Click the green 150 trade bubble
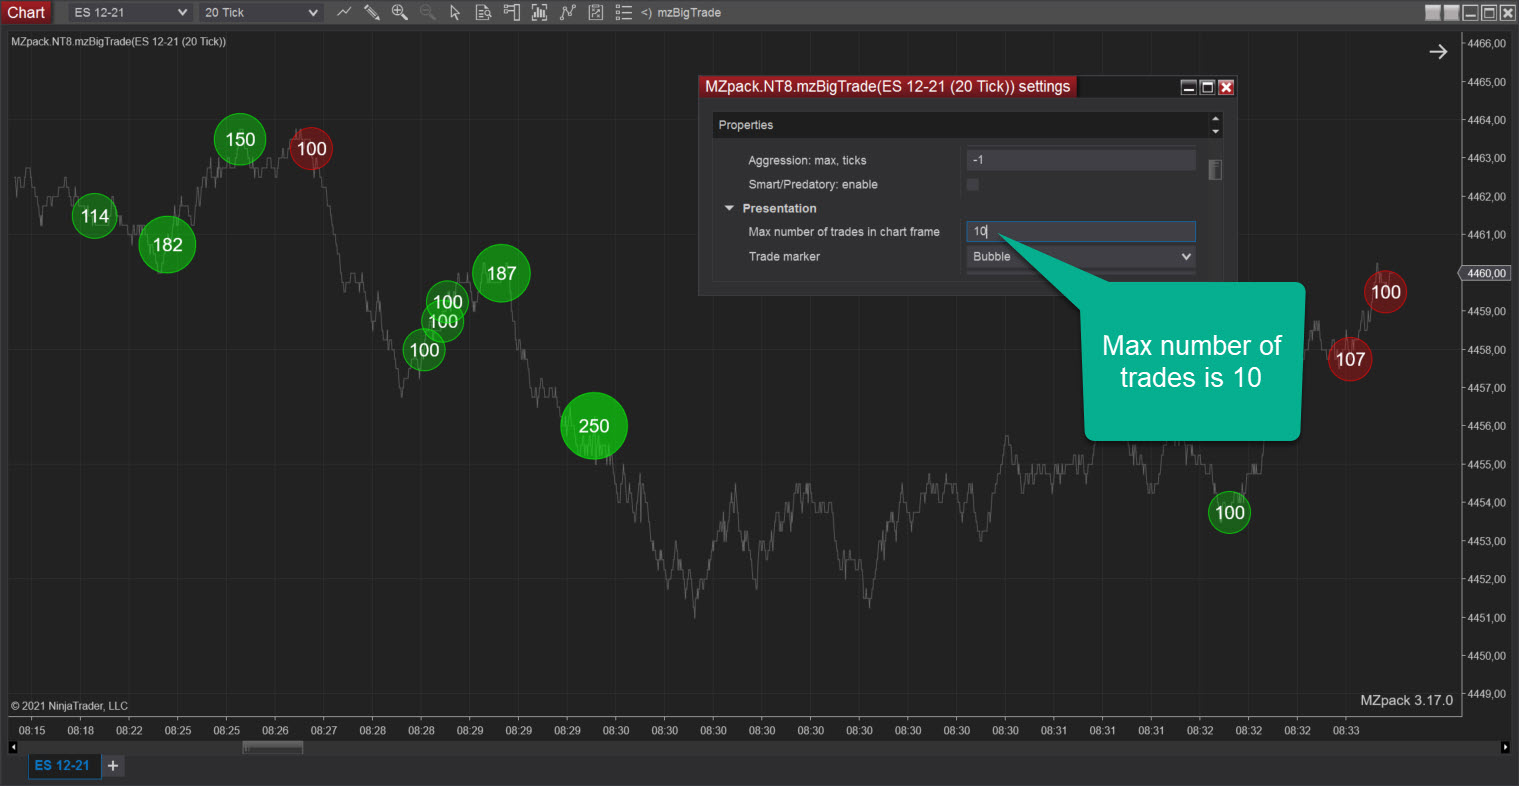This screenshot has width=1519, height=786. (240, 140)
